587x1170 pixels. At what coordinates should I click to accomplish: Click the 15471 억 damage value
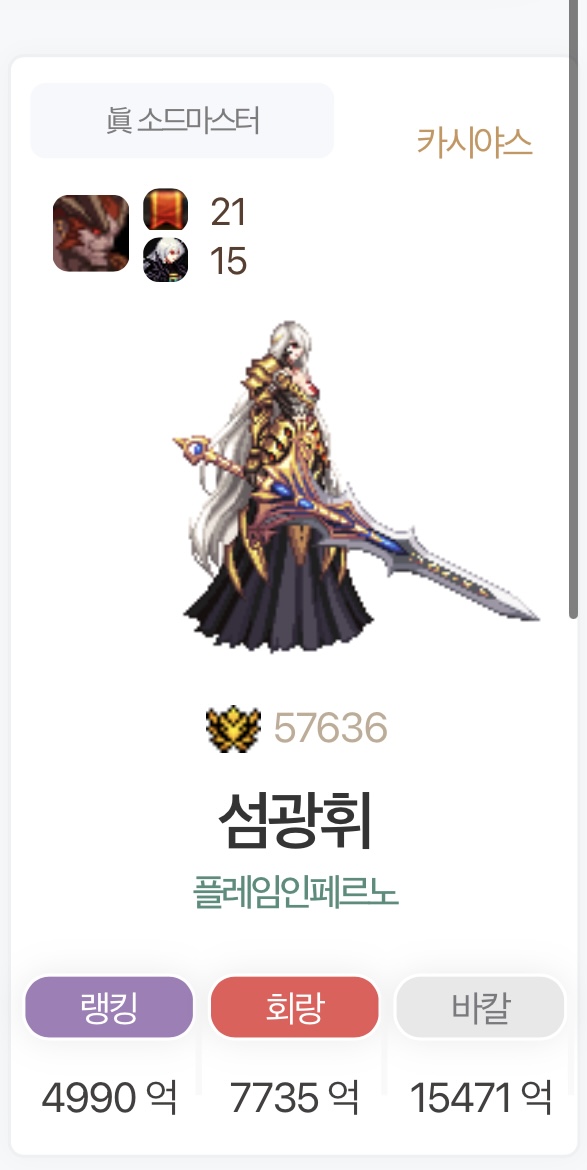(x=481, y=1098)
